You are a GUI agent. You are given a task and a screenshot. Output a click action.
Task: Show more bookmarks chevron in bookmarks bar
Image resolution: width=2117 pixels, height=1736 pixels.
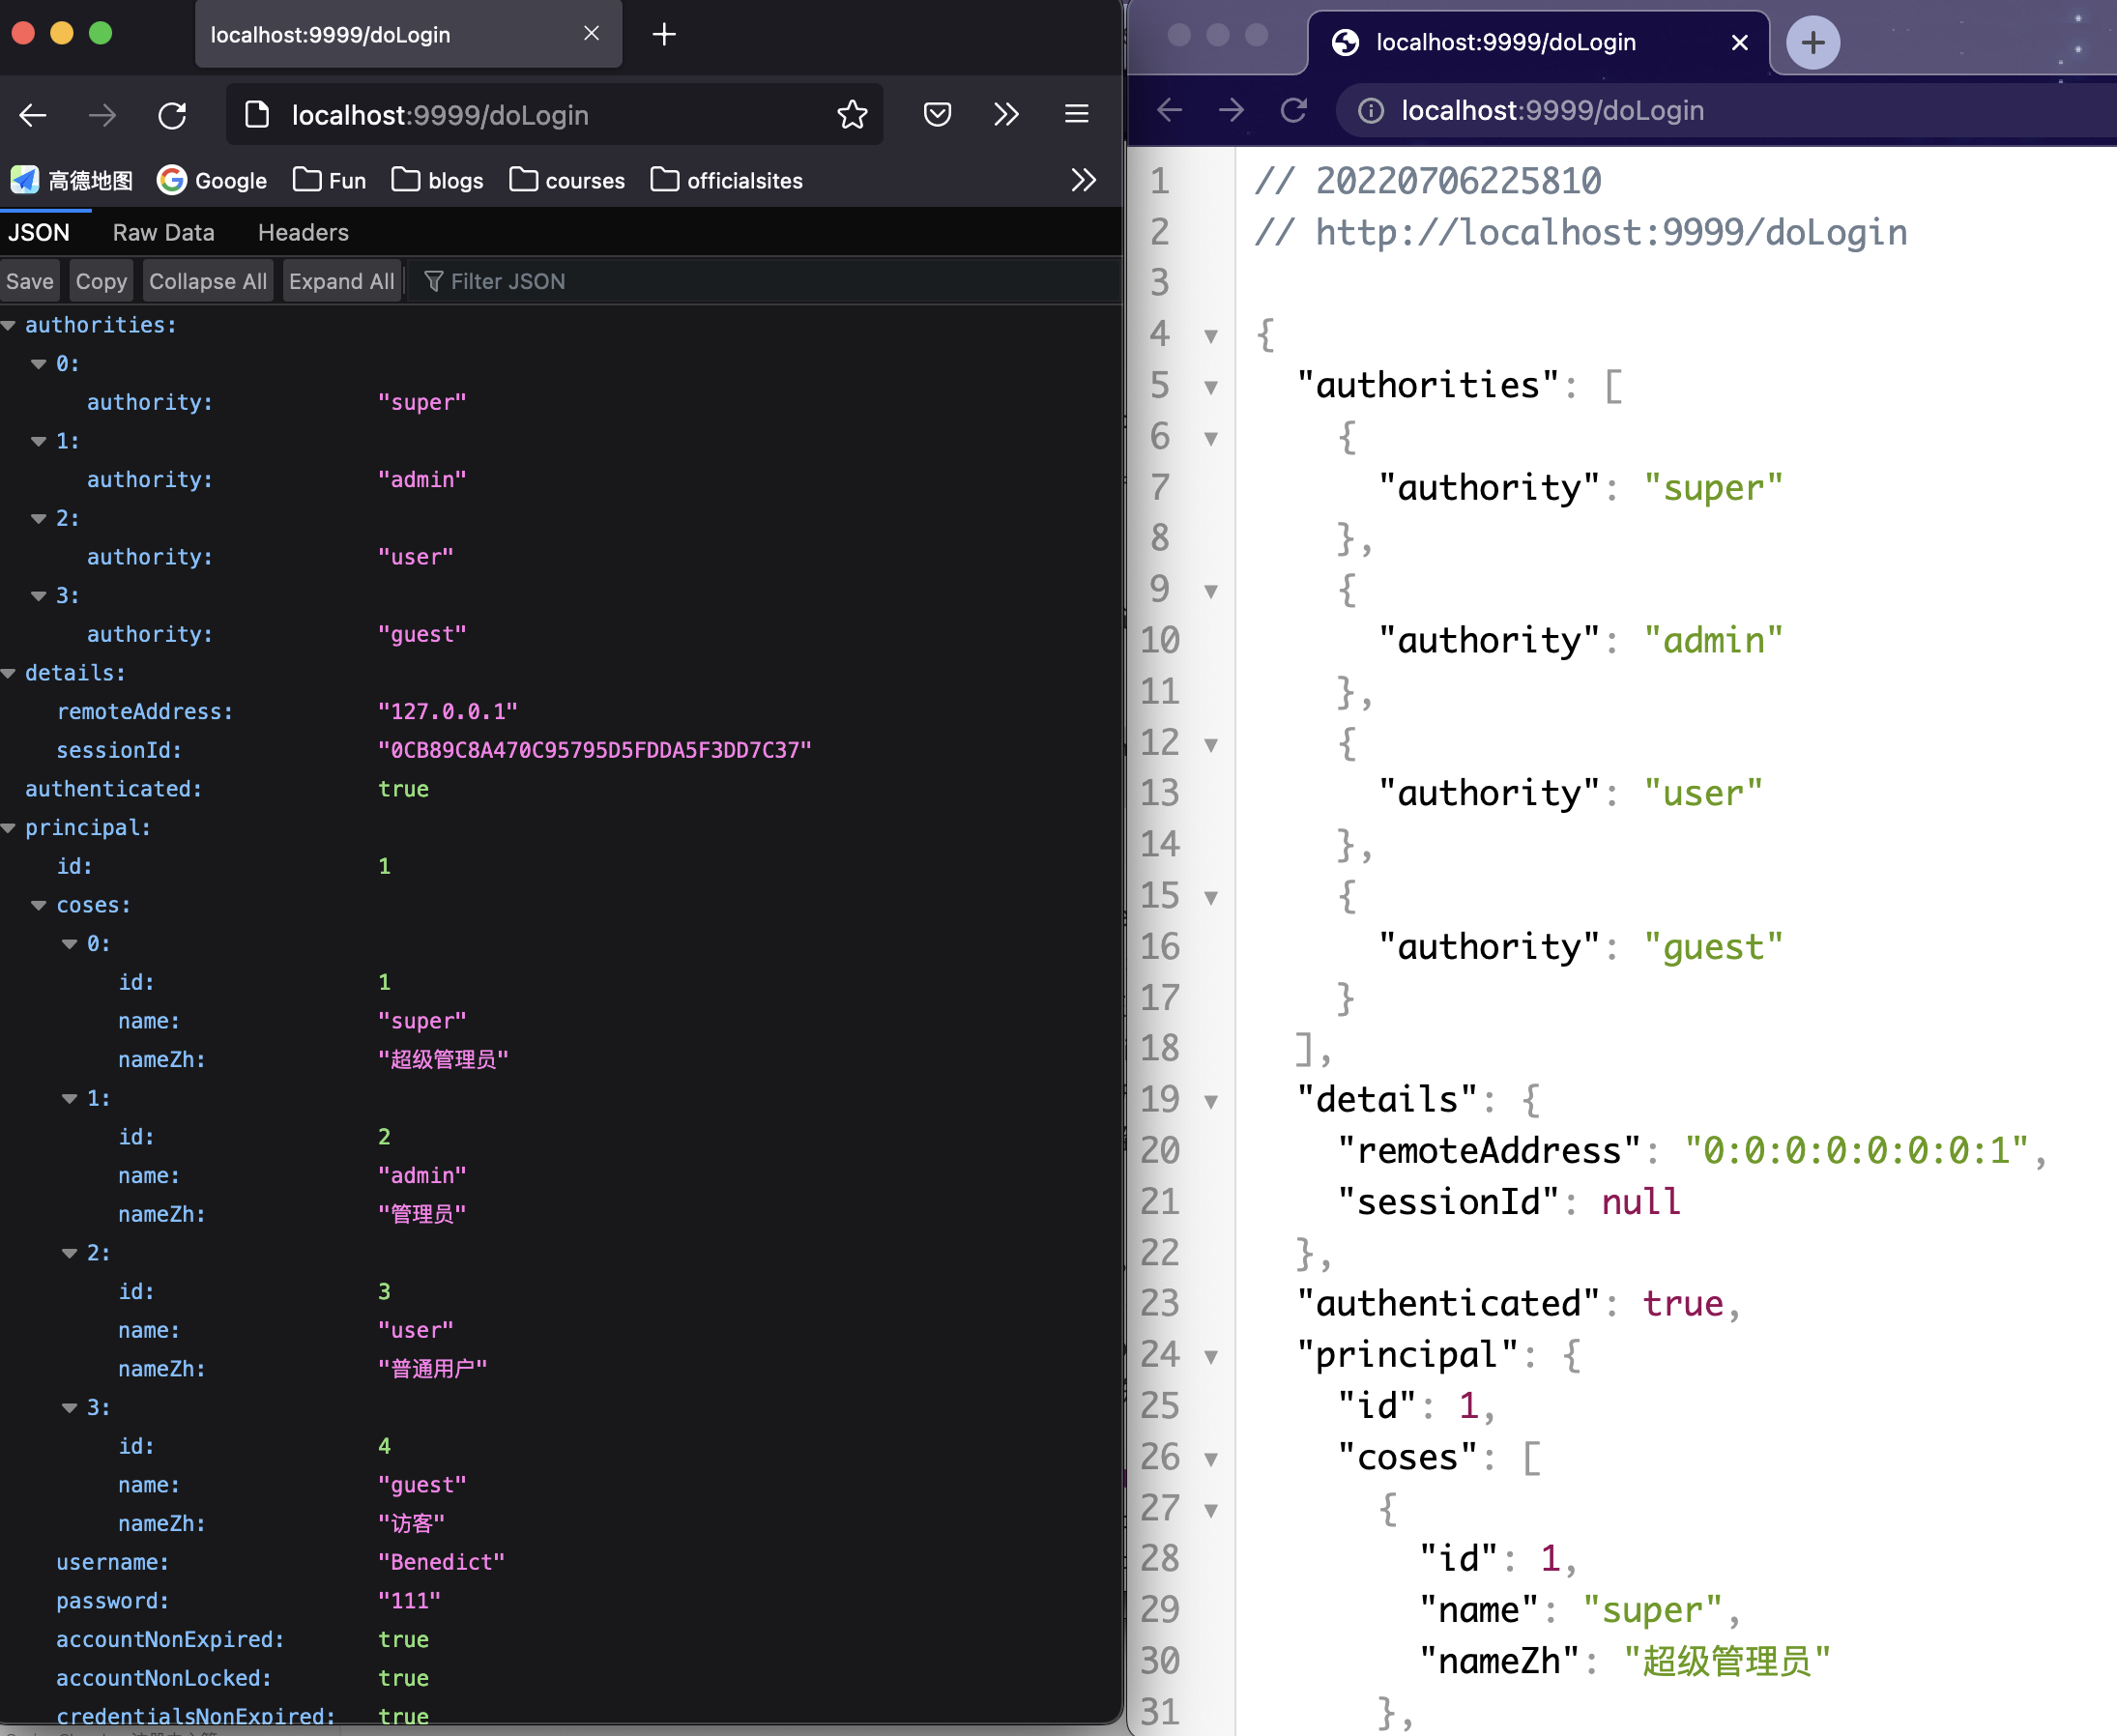pos(1083,180)
